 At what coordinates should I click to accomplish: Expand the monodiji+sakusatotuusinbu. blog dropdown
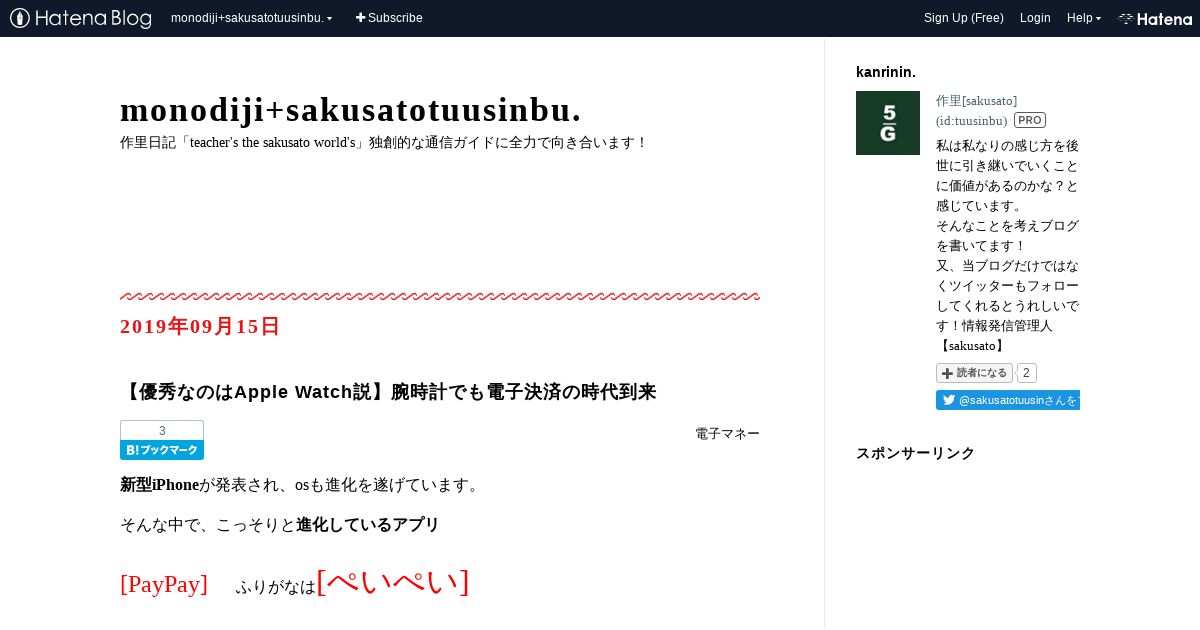tap(252, 18)
